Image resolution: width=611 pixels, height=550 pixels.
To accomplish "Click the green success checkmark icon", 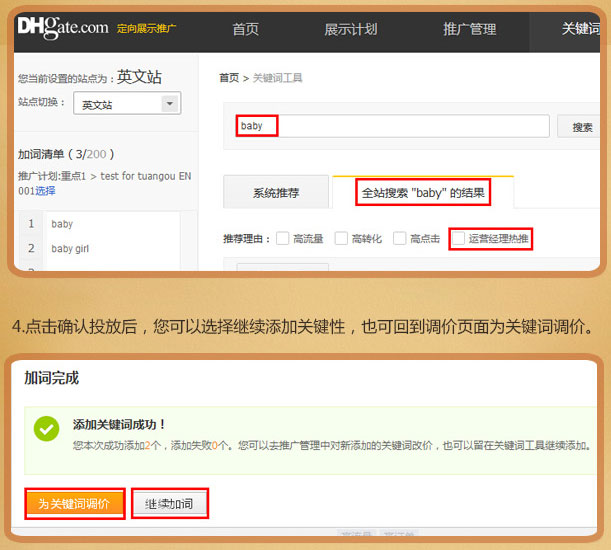I will click(46, 429).
